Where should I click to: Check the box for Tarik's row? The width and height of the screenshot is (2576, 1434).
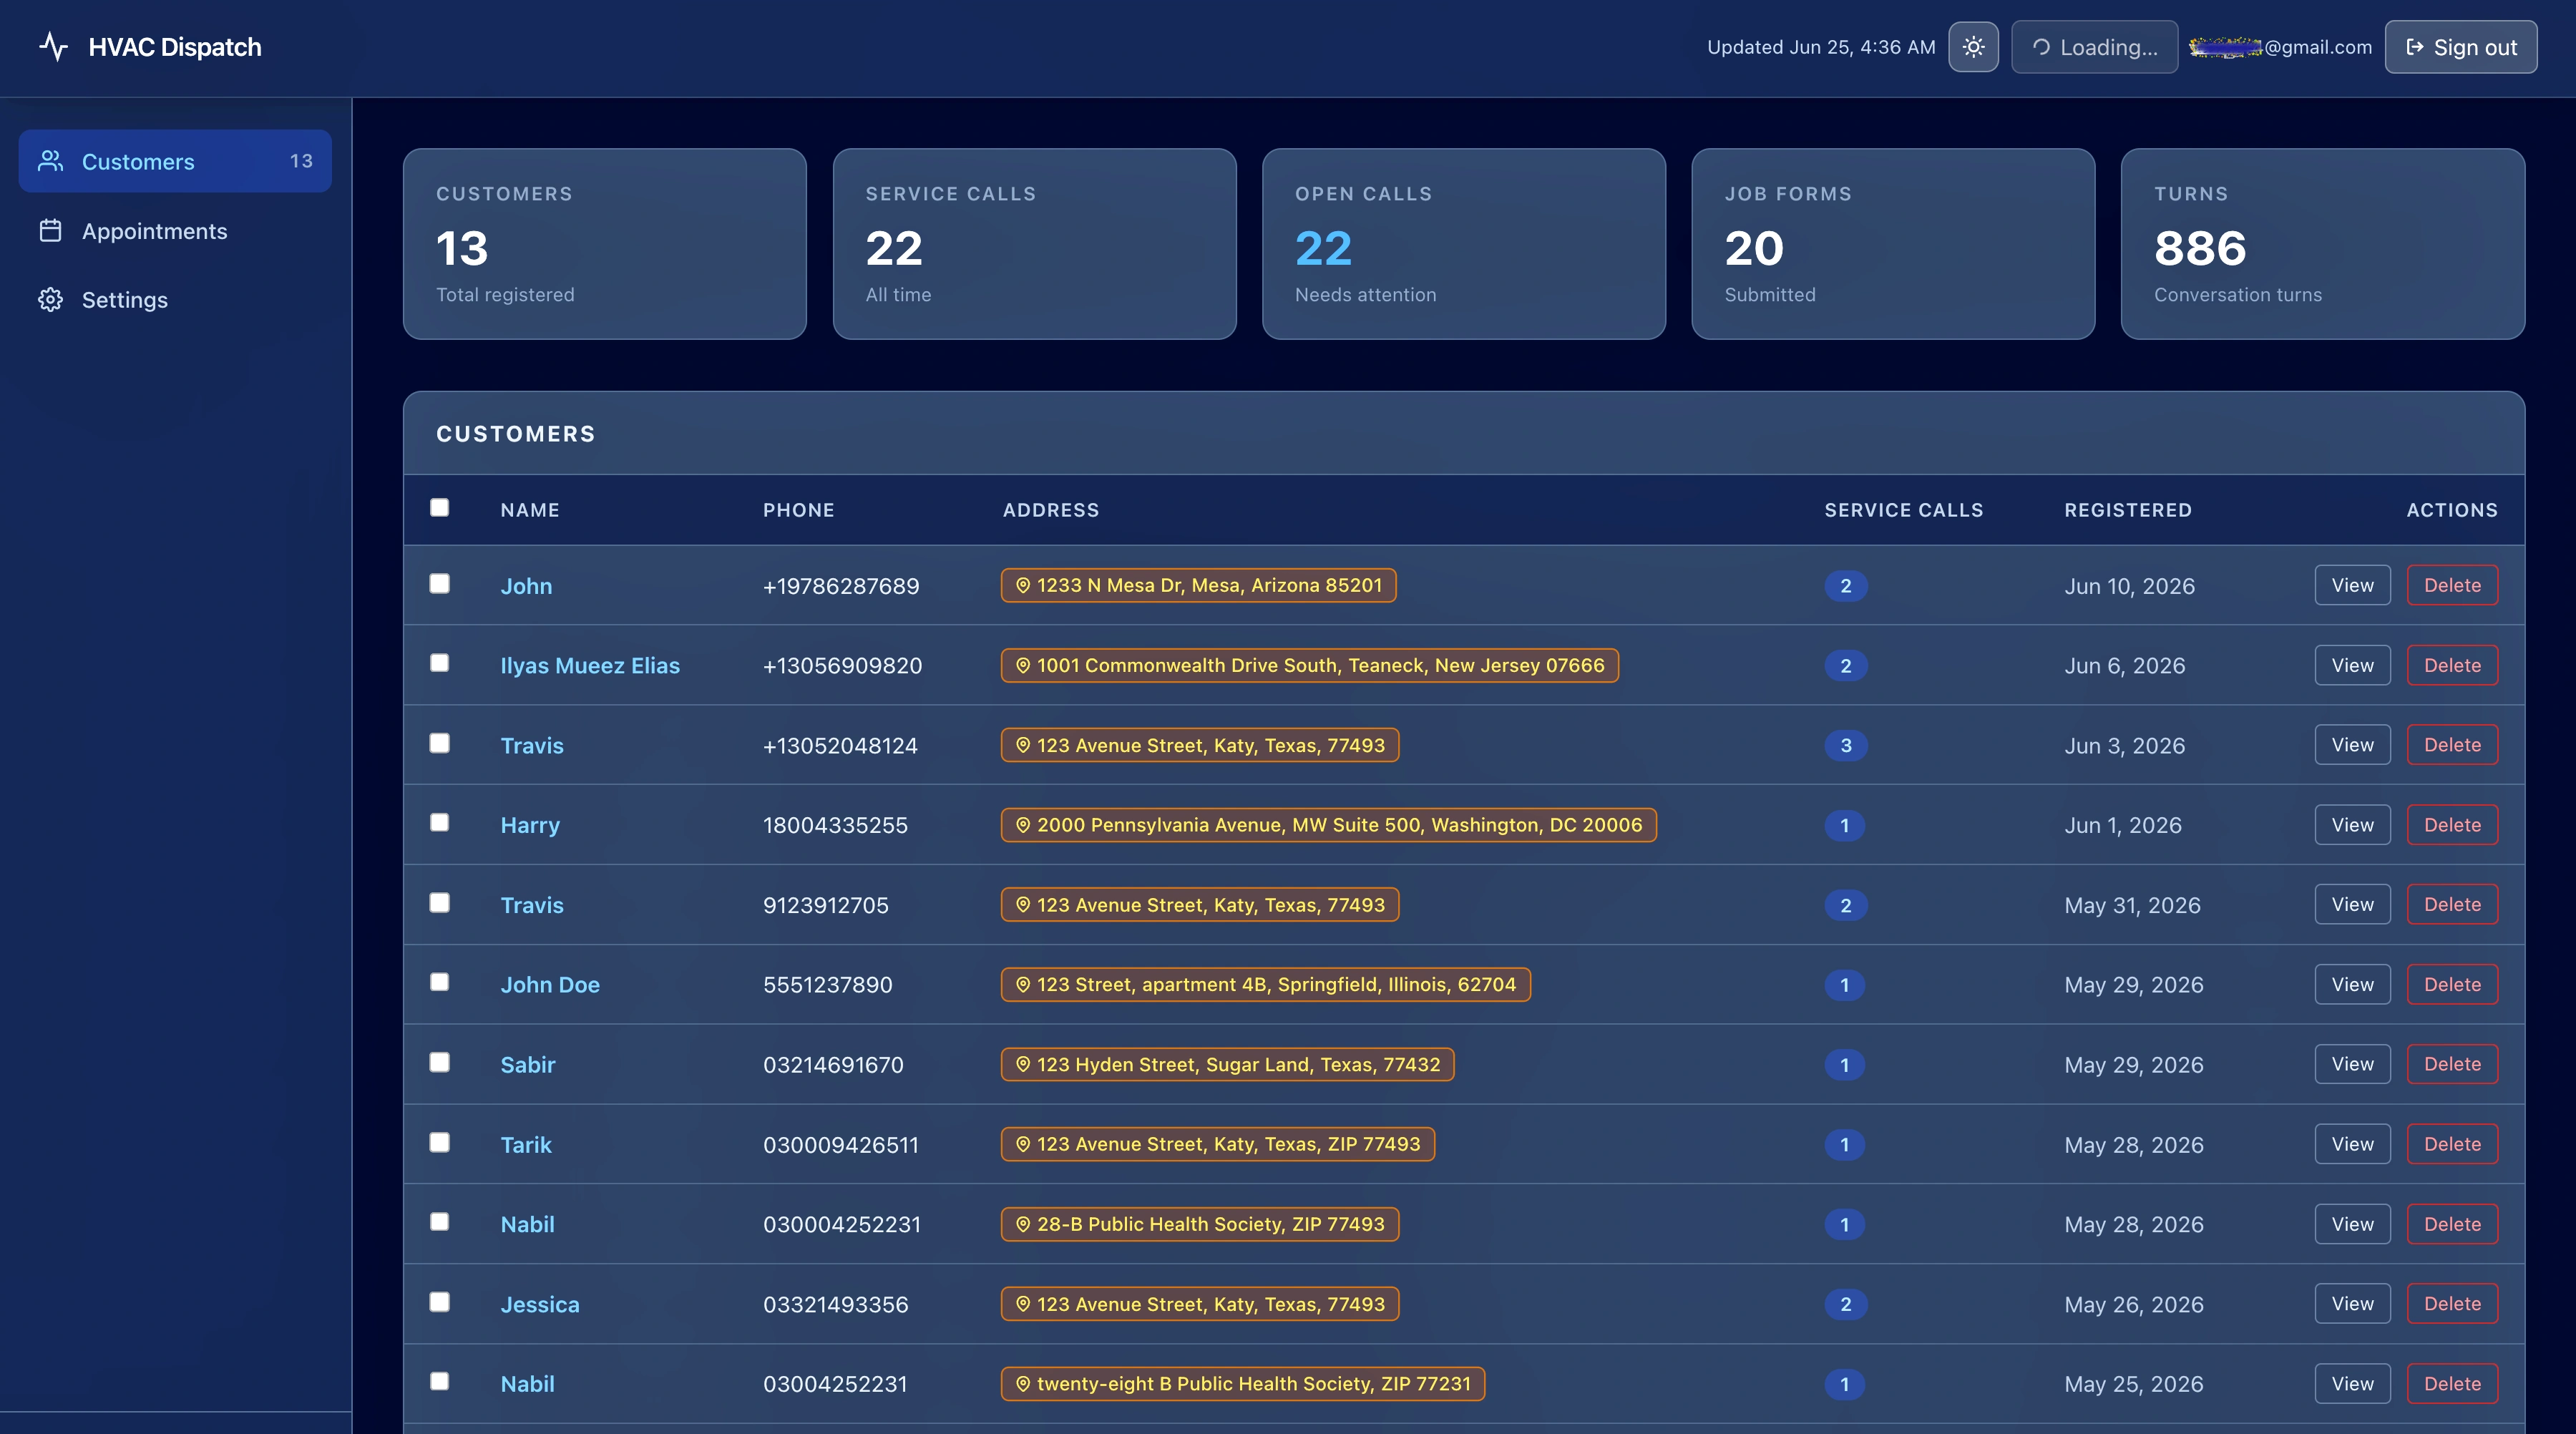click(439, 1143)
